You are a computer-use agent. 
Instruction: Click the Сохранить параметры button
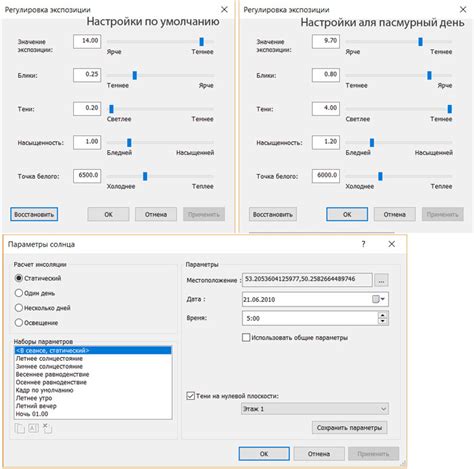350,428
